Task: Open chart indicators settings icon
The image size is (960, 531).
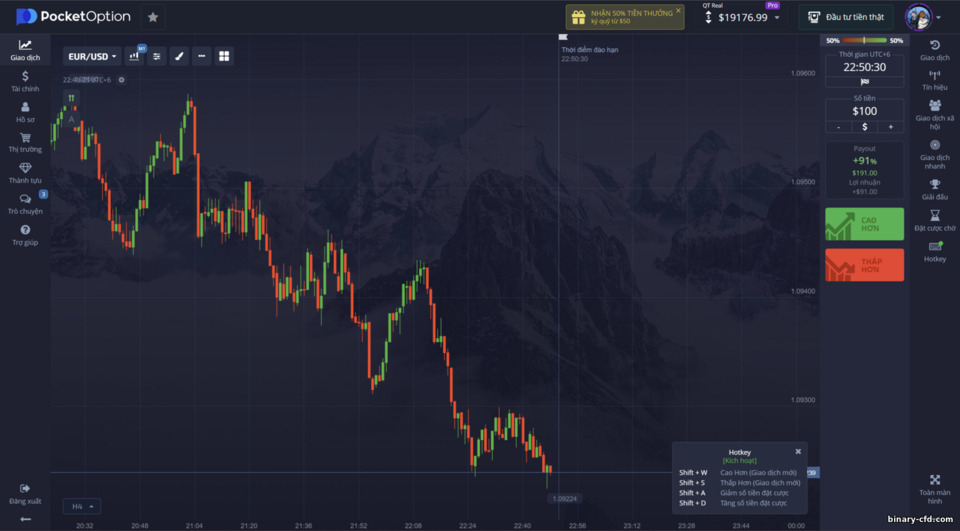Action: point(157,56)
